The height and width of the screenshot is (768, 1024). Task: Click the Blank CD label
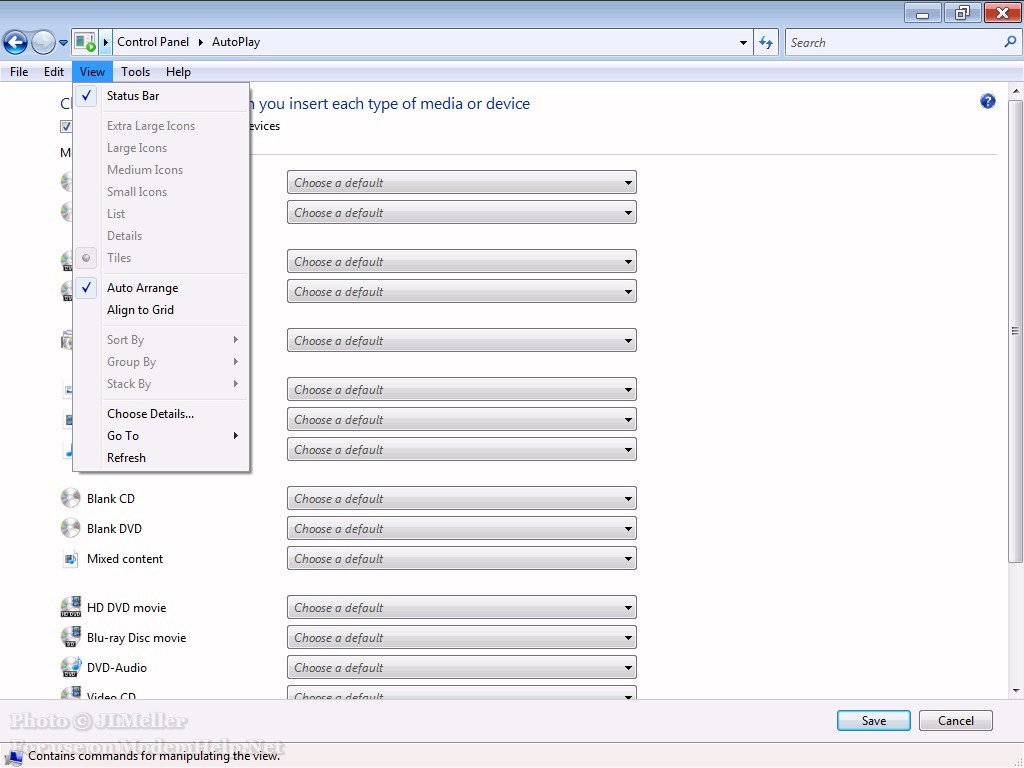111,499
